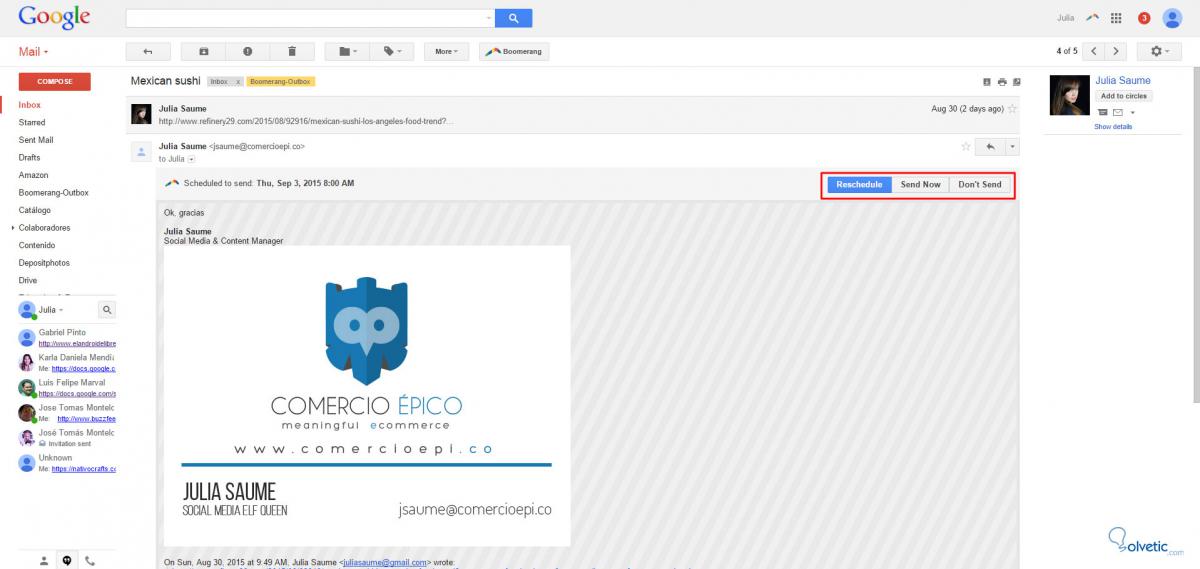Open Sent Mail folder

click(x=36, y=140)
